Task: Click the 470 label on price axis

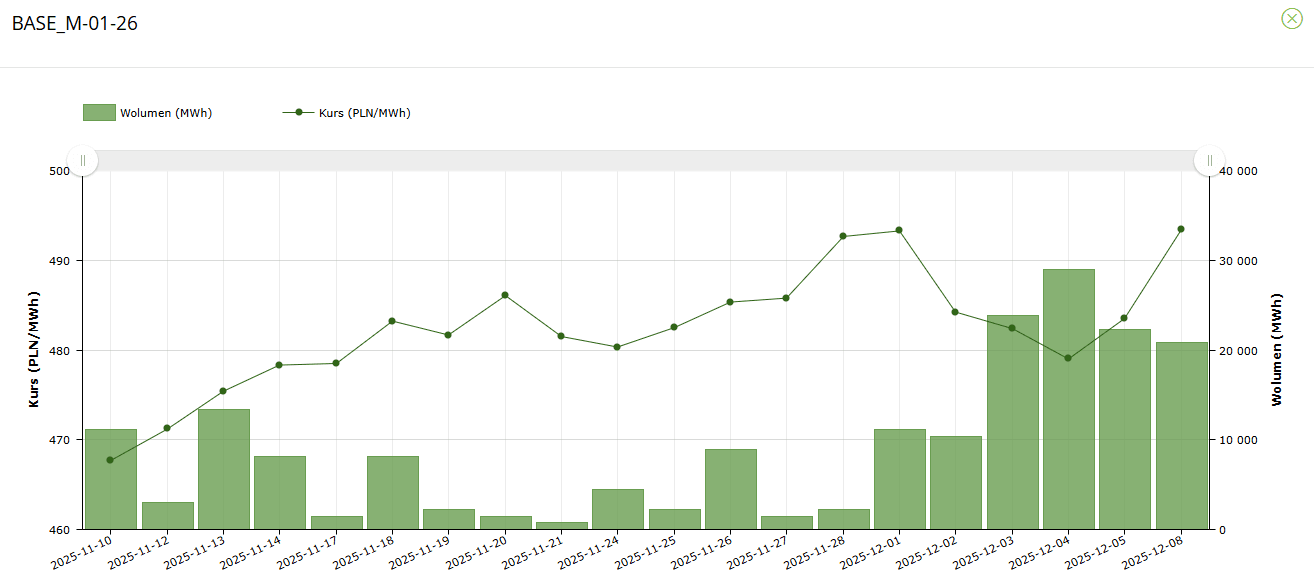Action: click(59, 440)
